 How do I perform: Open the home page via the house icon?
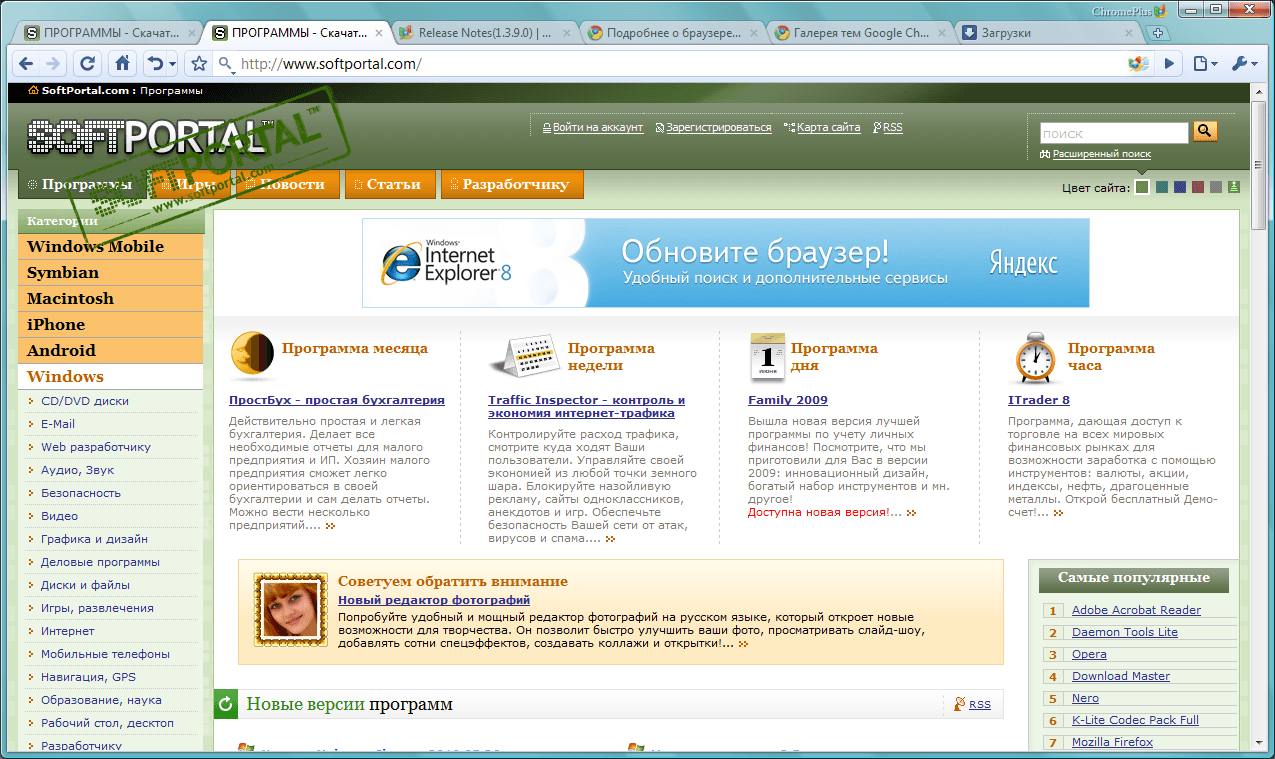pyautogui.click(x=121, y=64)
